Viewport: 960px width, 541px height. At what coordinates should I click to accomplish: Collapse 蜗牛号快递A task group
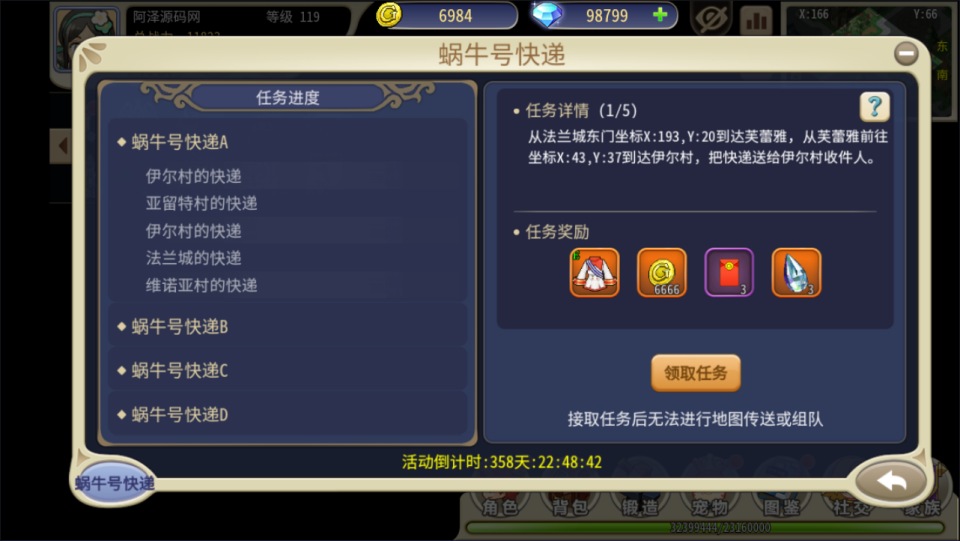(288, 142)
